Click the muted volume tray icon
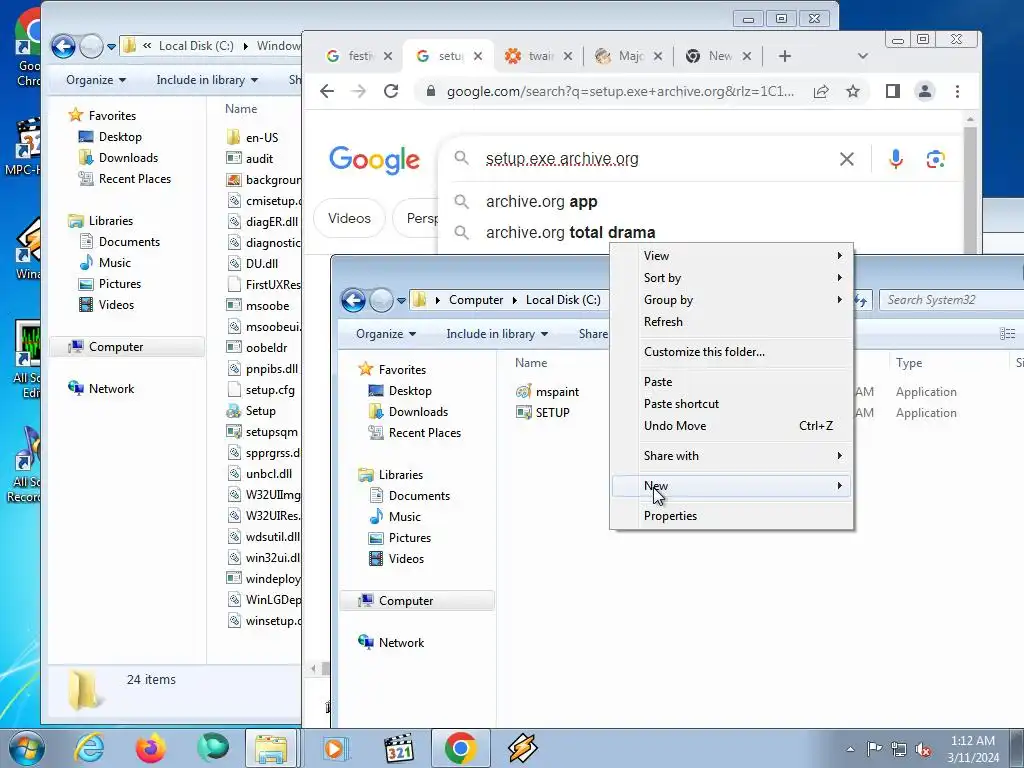 (923, 748)
